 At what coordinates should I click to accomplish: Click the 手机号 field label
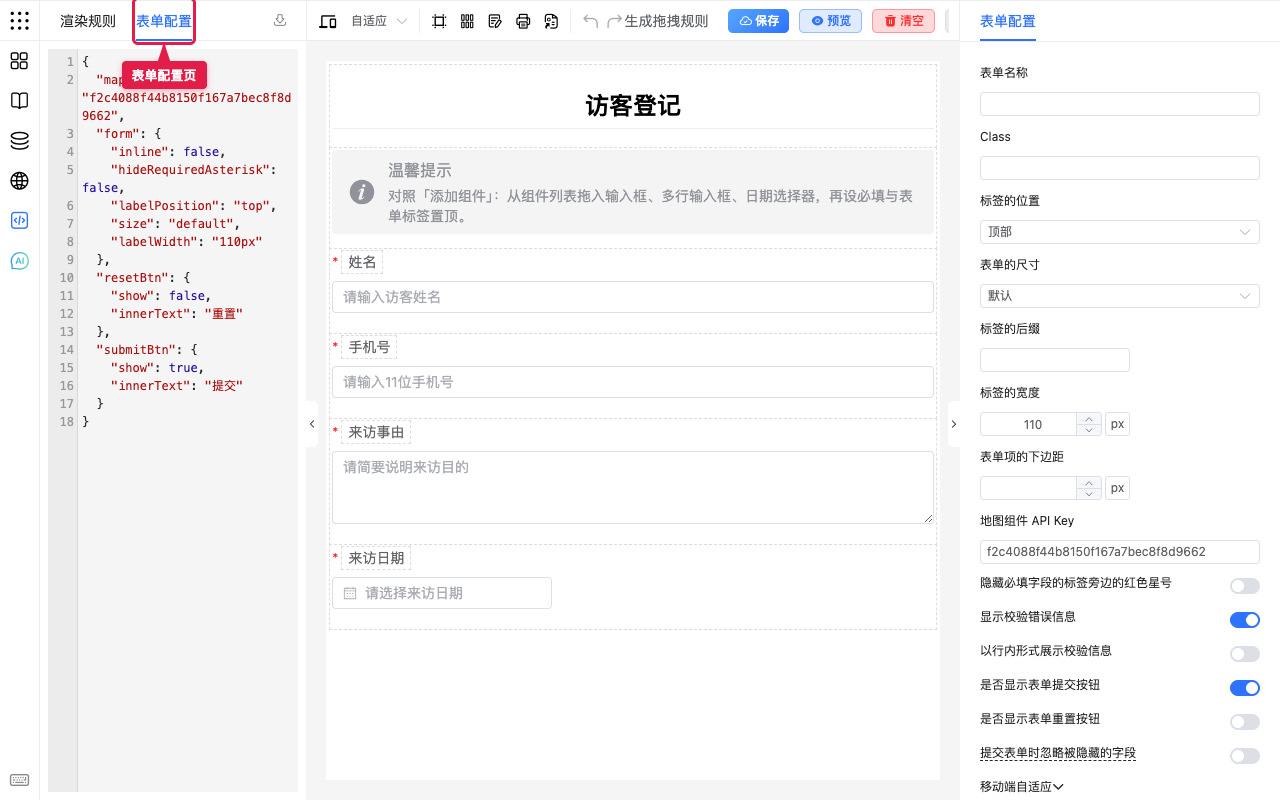click(369, 347)
